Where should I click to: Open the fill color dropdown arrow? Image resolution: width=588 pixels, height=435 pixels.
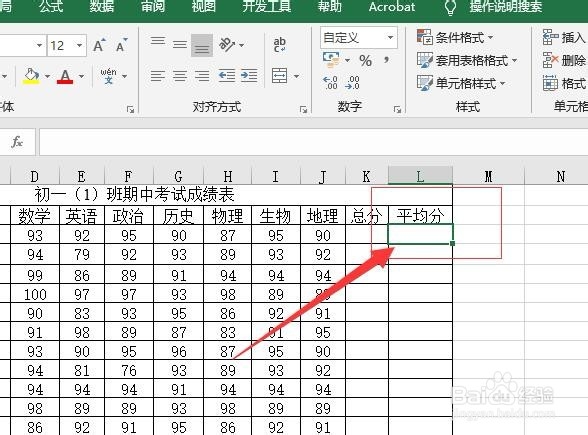coord(47,76)
